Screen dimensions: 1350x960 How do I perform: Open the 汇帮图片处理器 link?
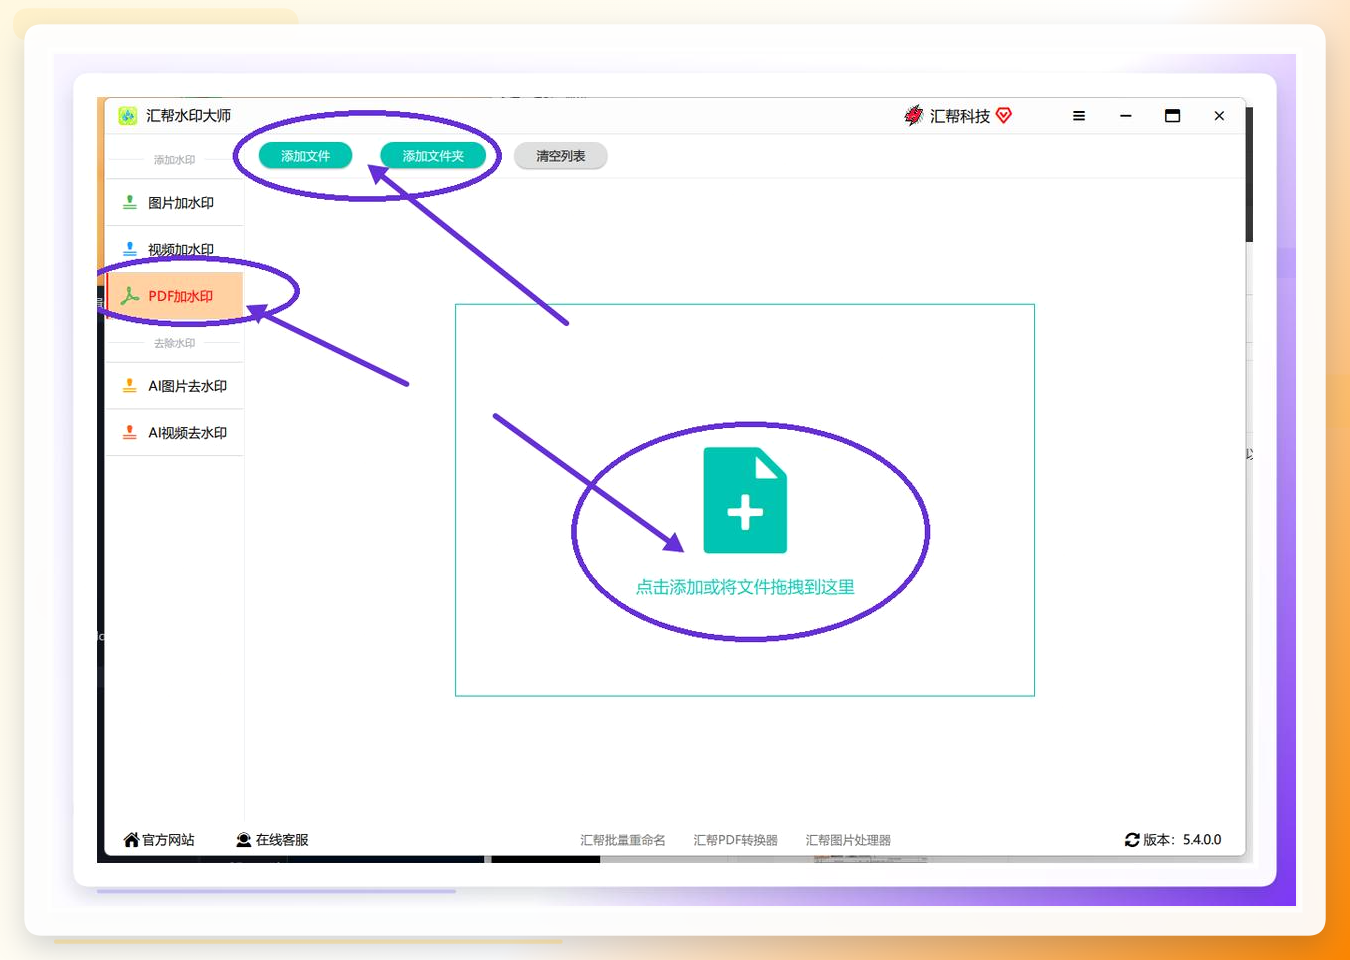click(848, 840)
